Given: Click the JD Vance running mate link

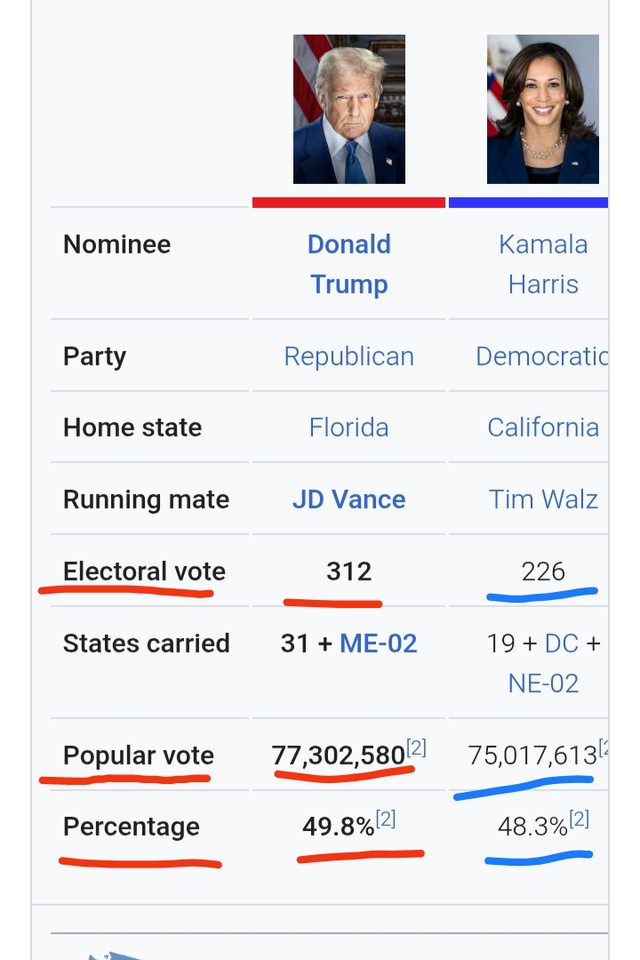Looking at the screenshot, I should coord(348,500).
